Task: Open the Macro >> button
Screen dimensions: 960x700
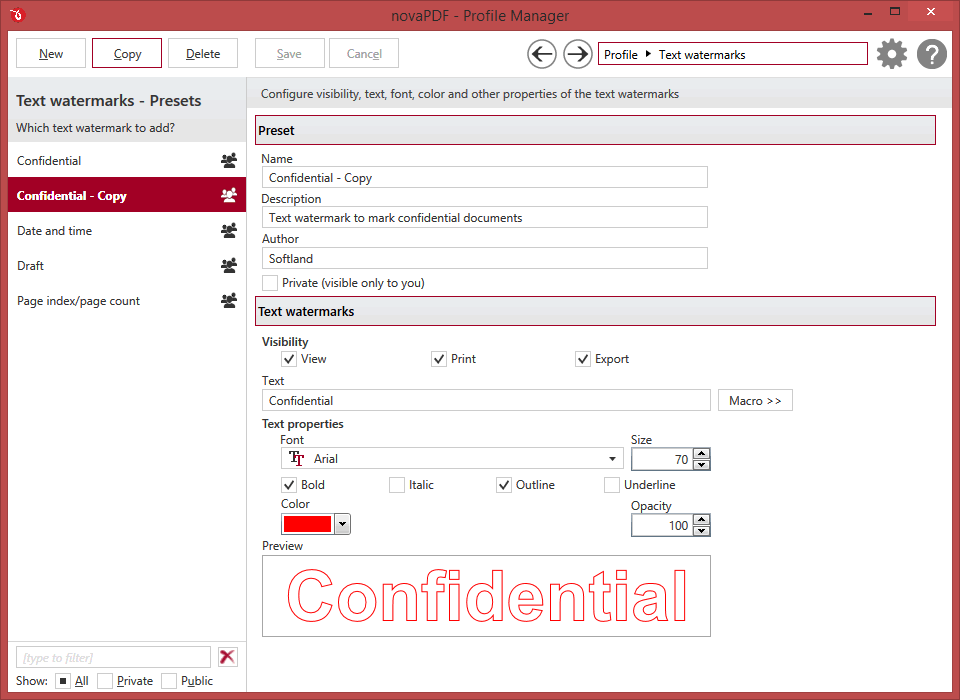Action: pos(755,401)
